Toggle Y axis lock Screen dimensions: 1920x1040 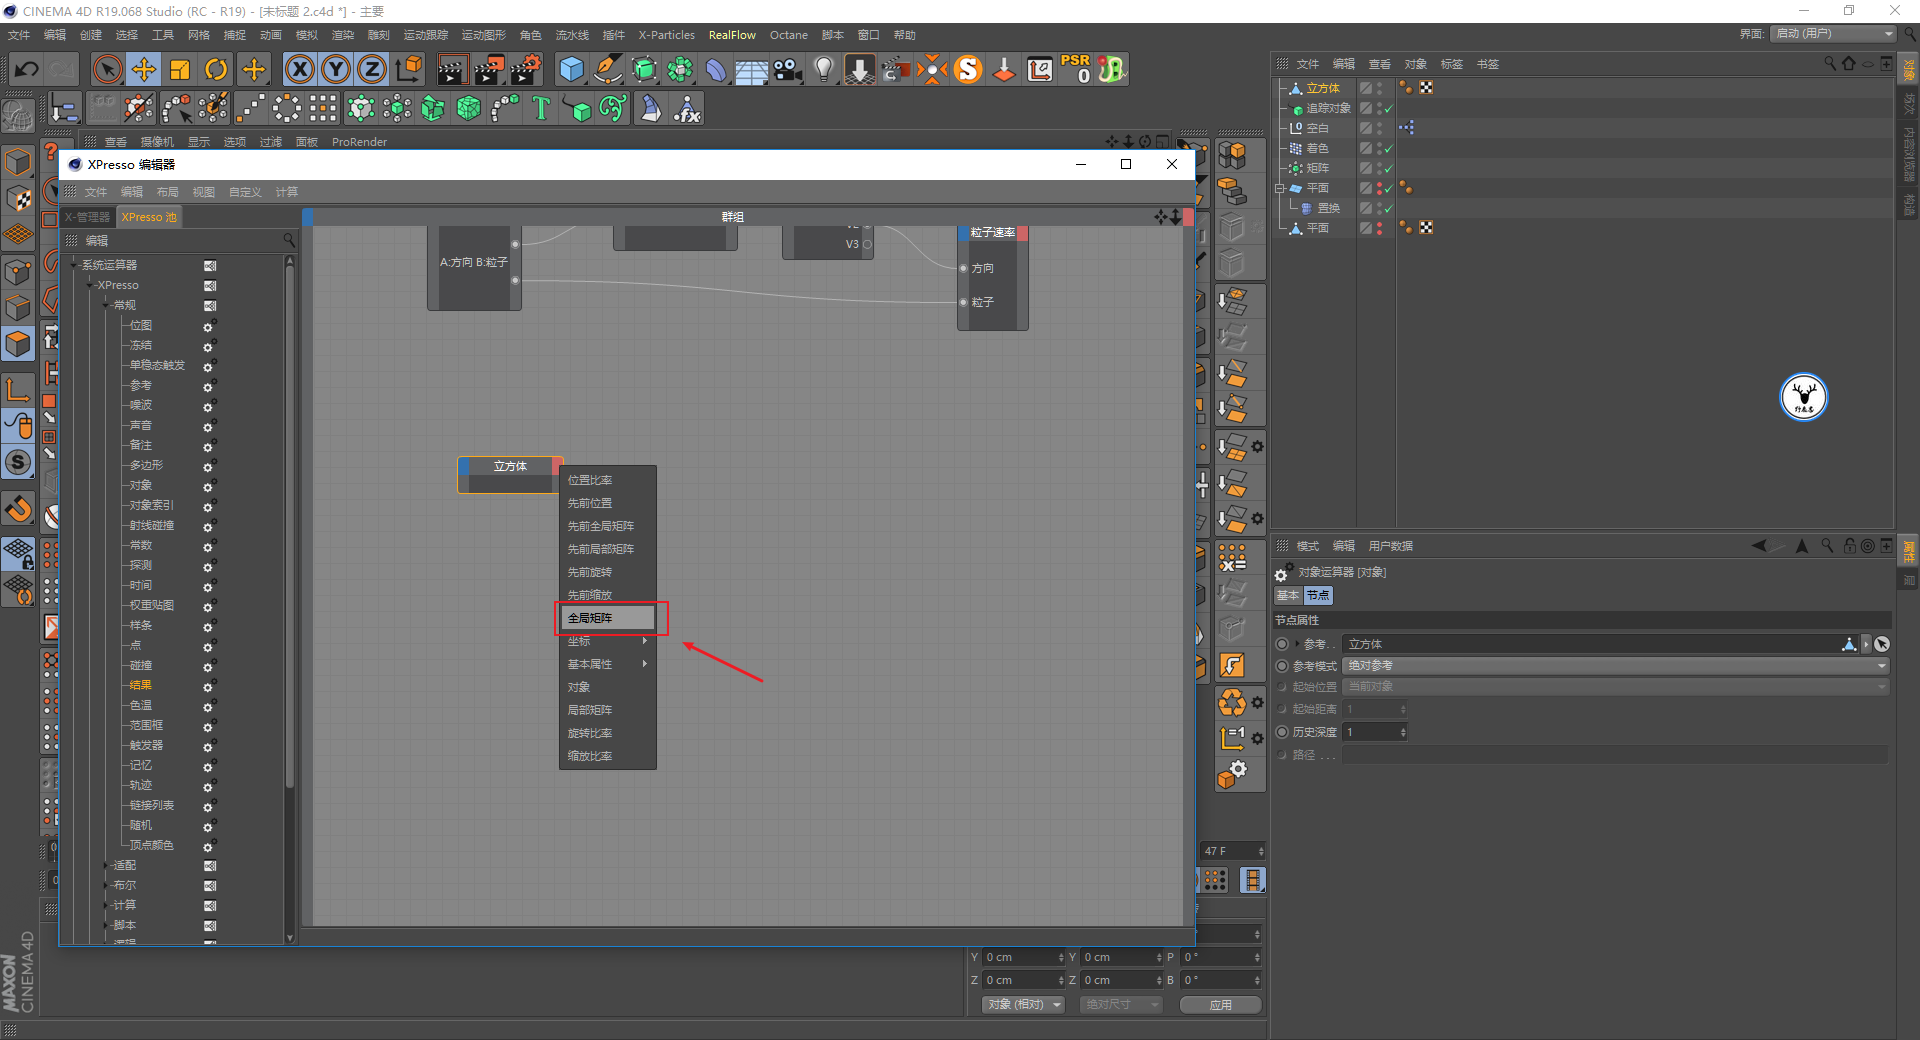click(336, 69)
